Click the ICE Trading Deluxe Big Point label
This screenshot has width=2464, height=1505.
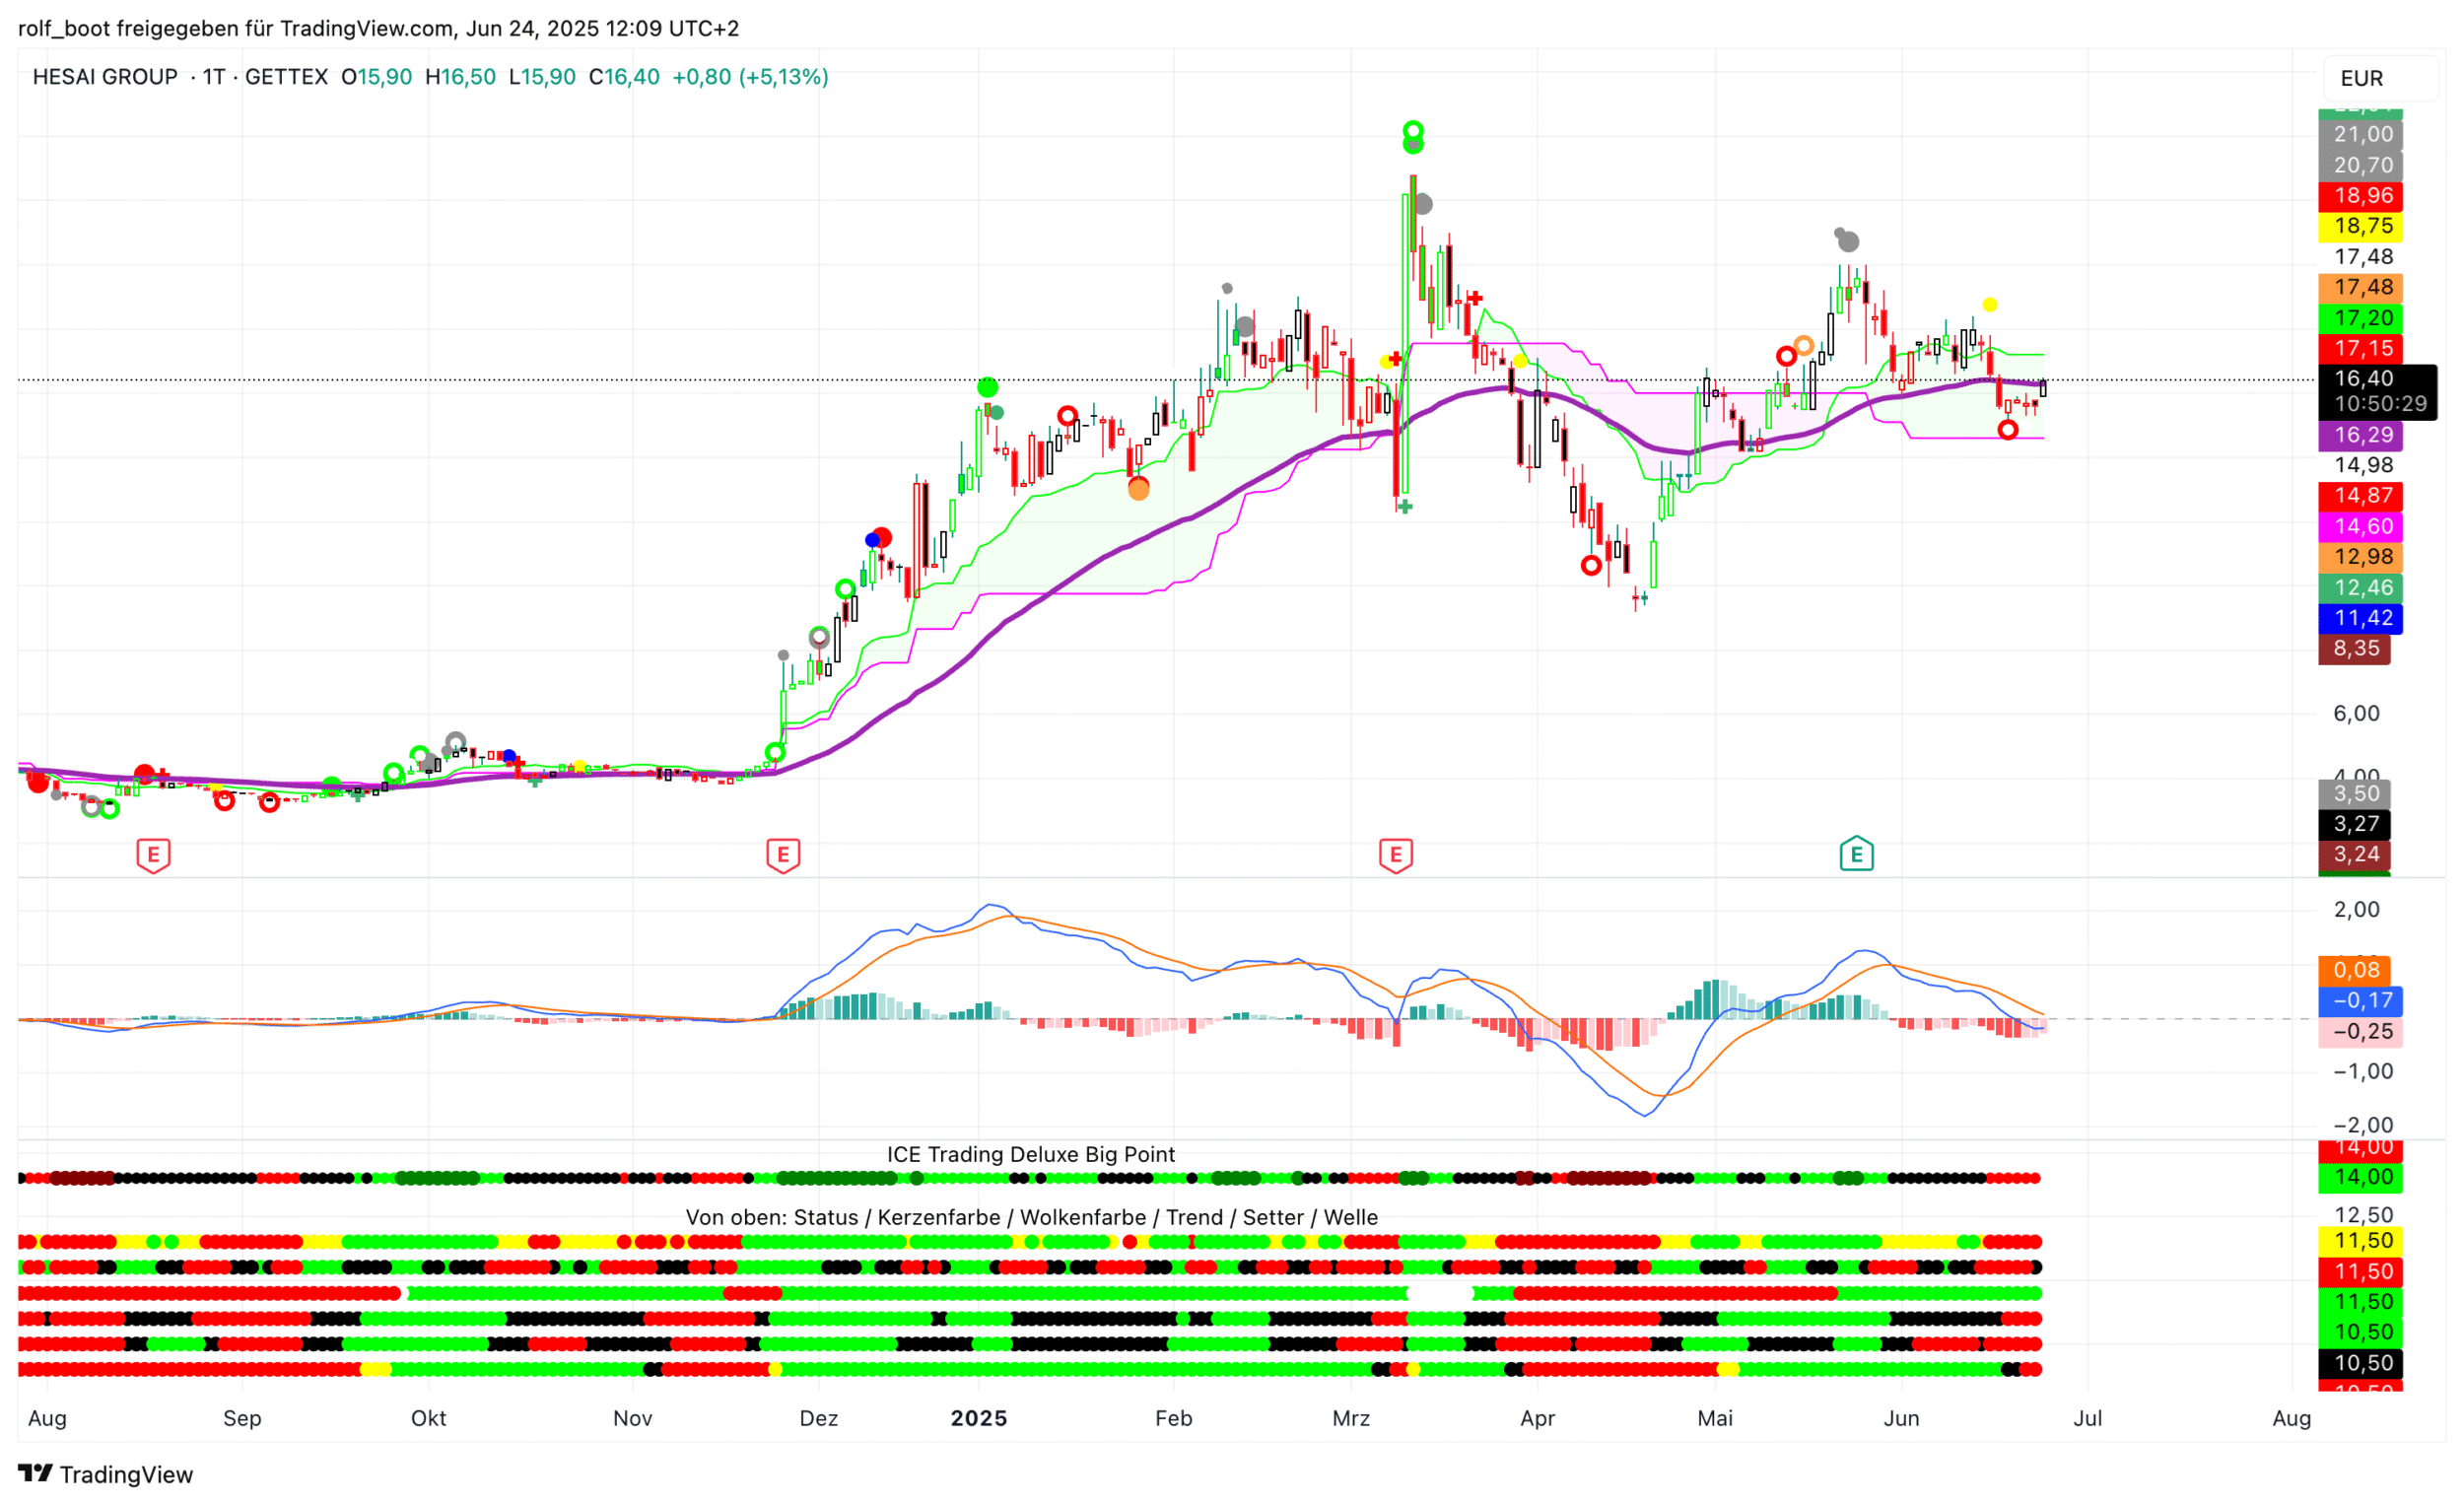[1031, 1154]
